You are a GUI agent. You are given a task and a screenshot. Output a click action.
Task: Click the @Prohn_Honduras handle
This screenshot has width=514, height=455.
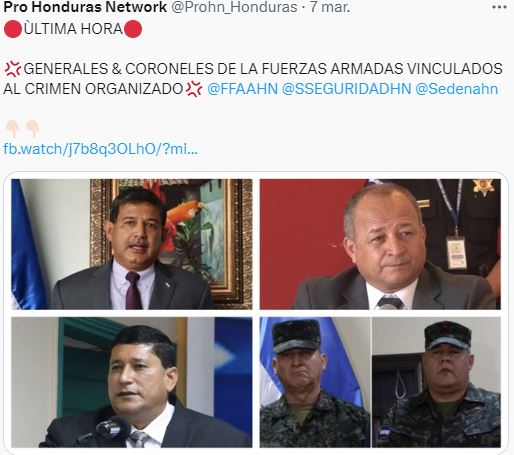click(x=234, y=7)
